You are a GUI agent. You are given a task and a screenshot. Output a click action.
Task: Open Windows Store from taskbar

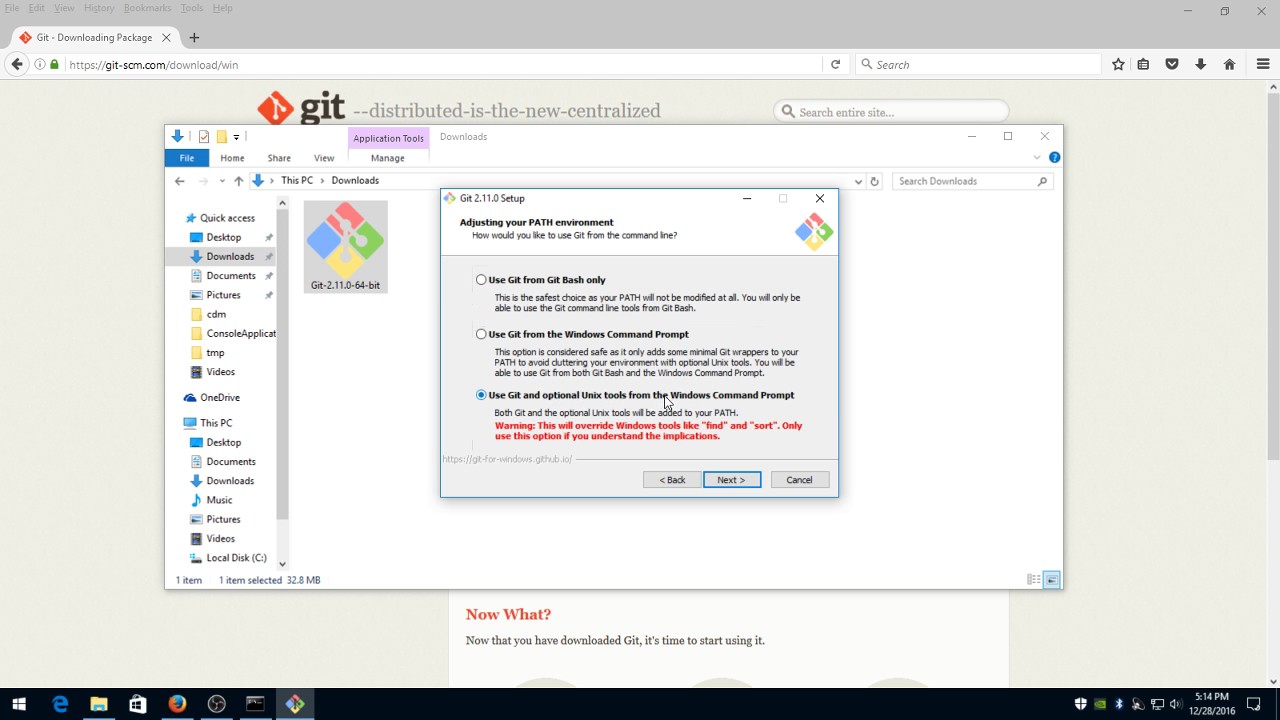pos(138,704)
